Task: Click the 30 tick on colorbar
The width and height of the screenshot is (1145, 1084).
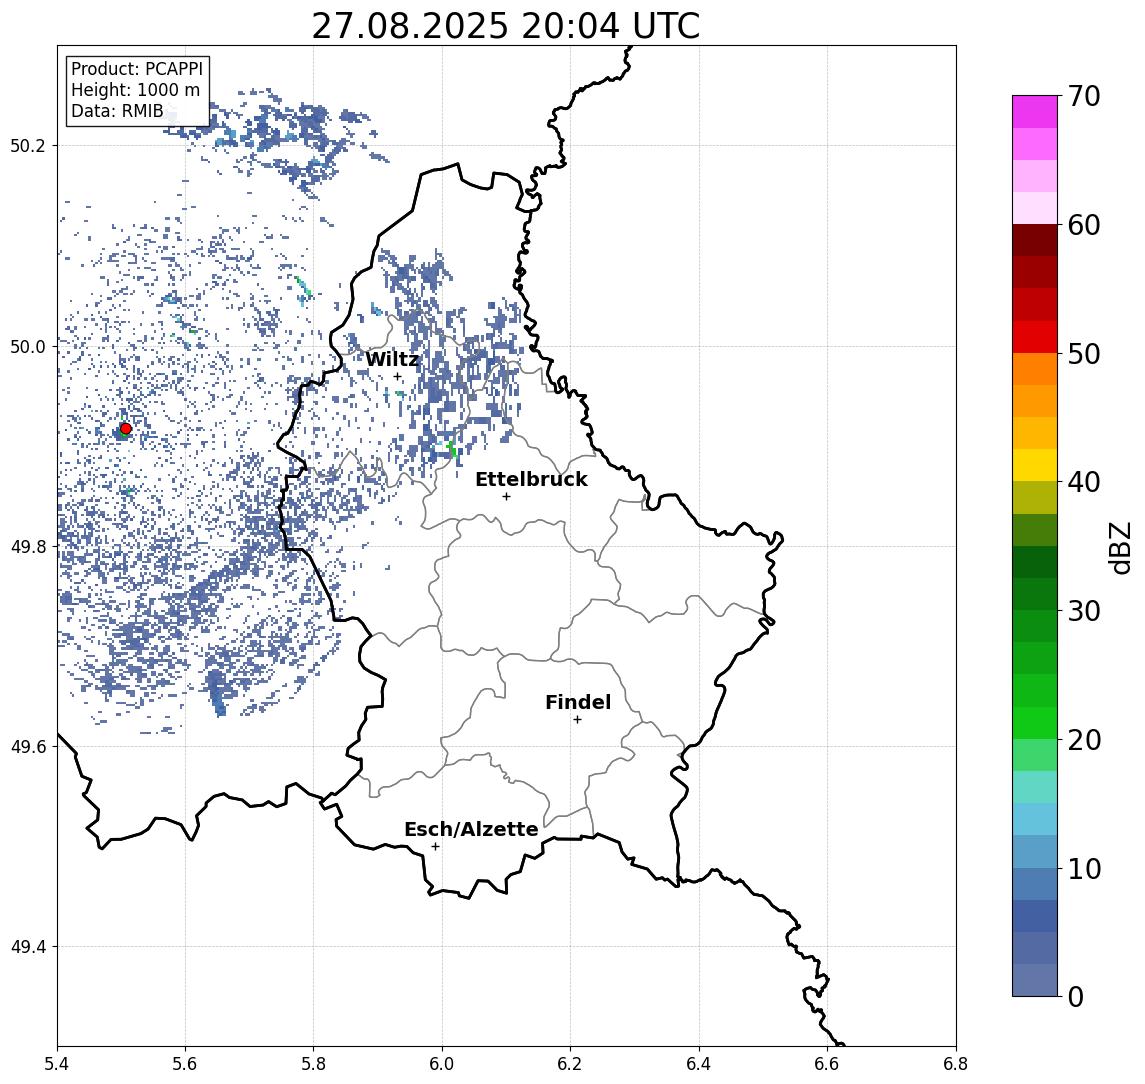Action: click(1084, 611)
